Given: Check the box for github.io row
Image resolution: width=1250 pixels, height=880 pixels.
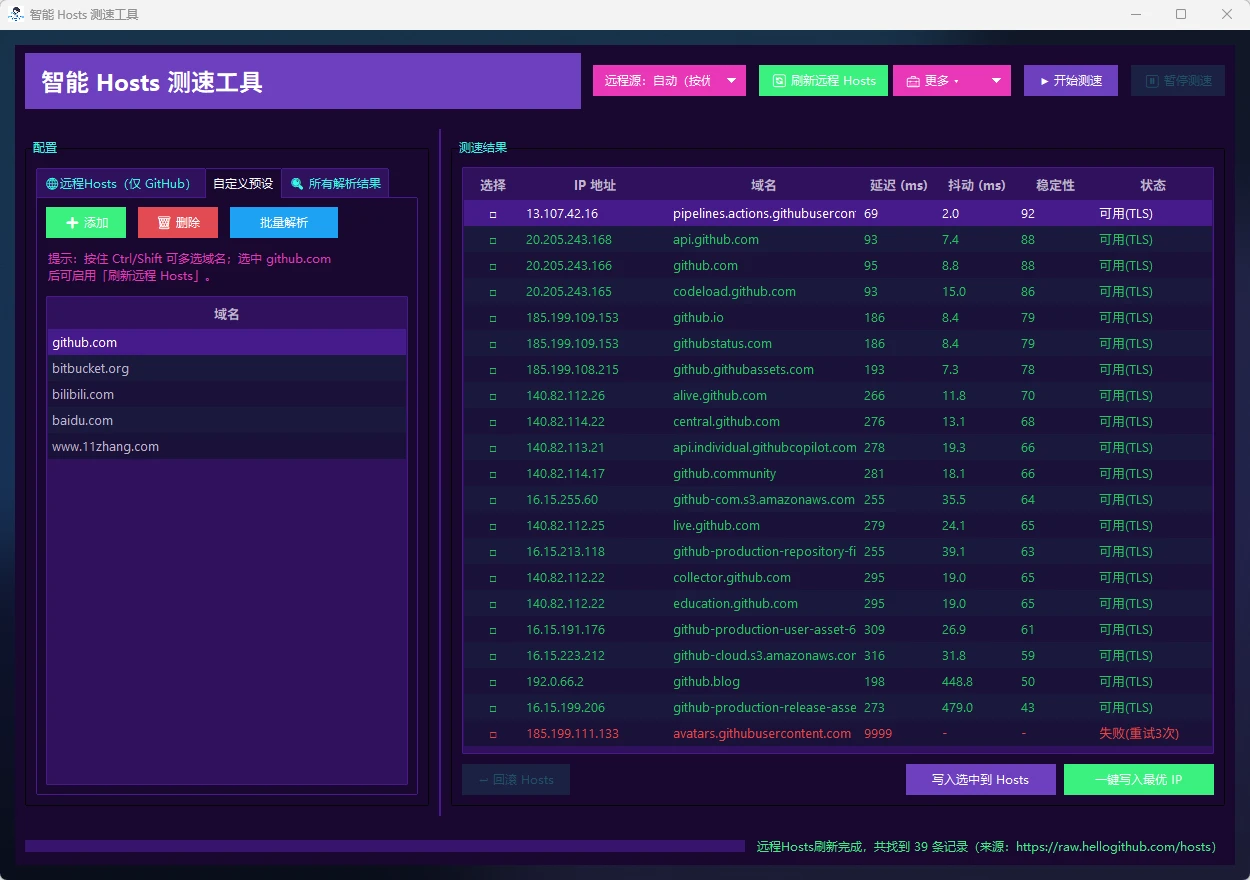Looking at the screenshot, I should pos(493,318).
